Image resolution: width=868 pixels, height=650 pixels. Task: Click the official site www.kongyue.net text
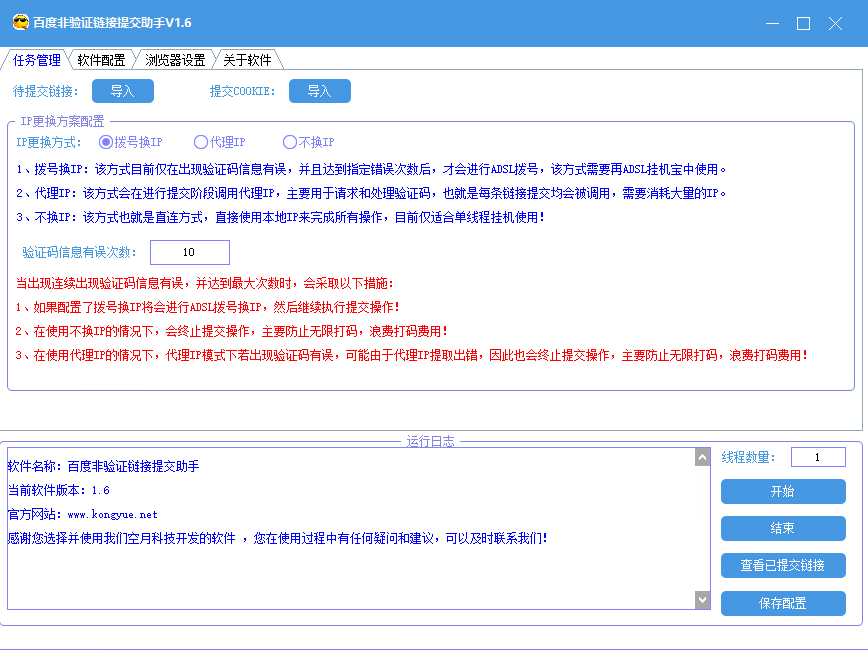click(x=112, y=514)
